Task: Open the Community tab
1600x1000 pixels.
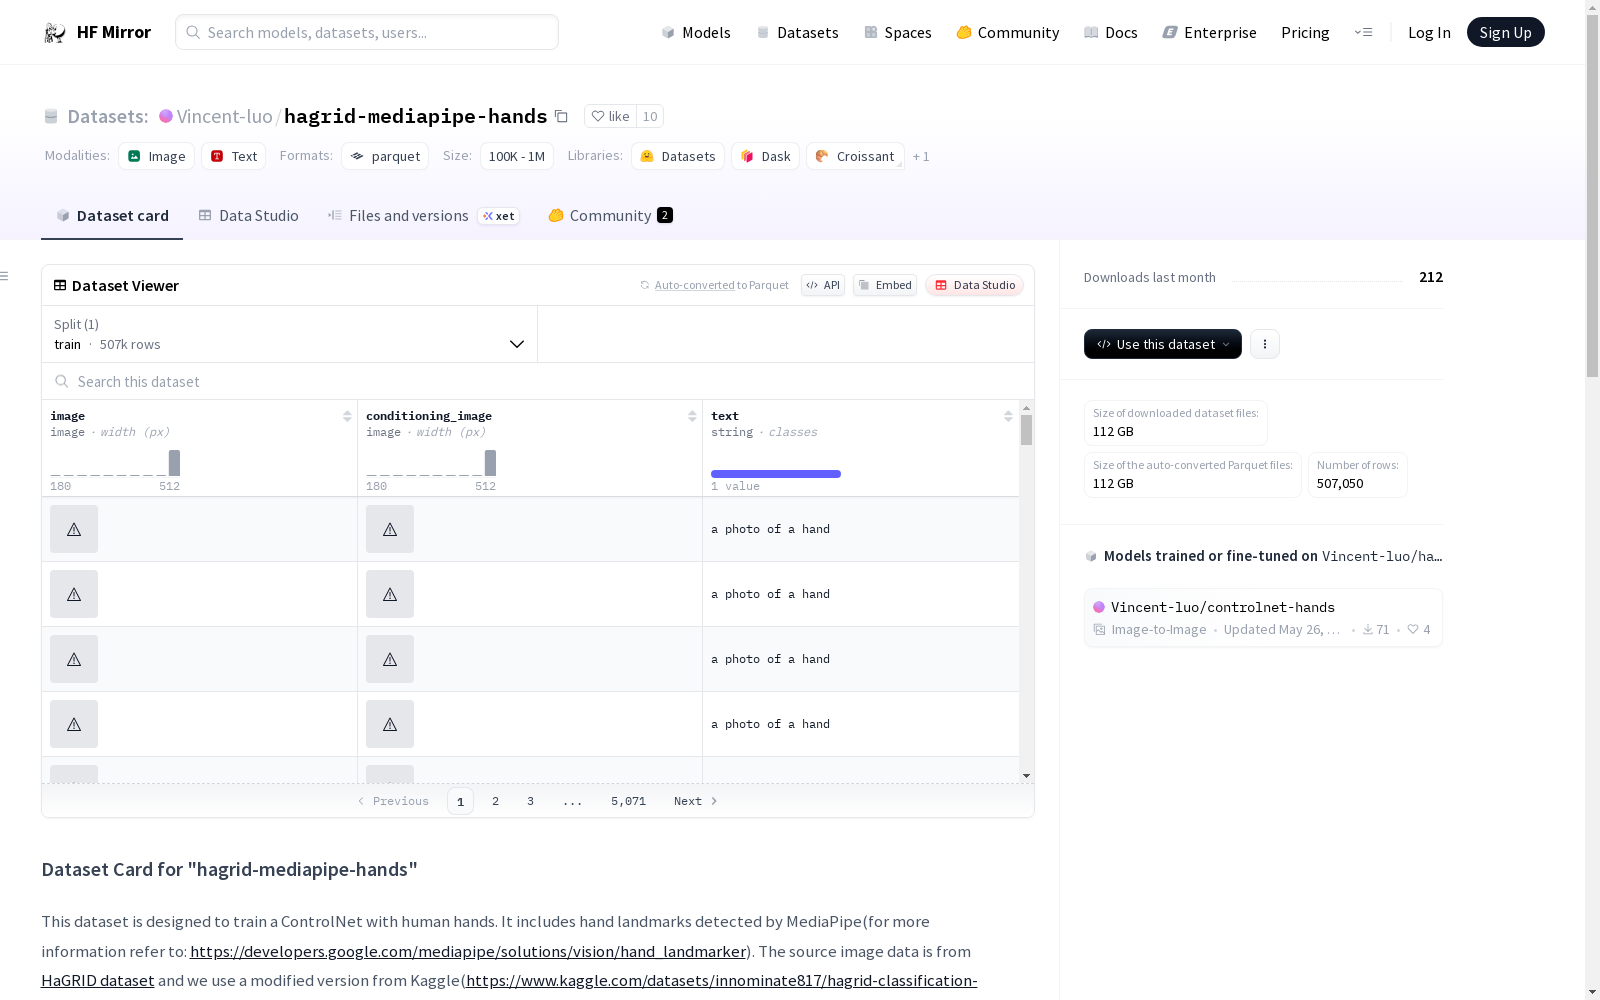Action: click(x=610, y=216)
